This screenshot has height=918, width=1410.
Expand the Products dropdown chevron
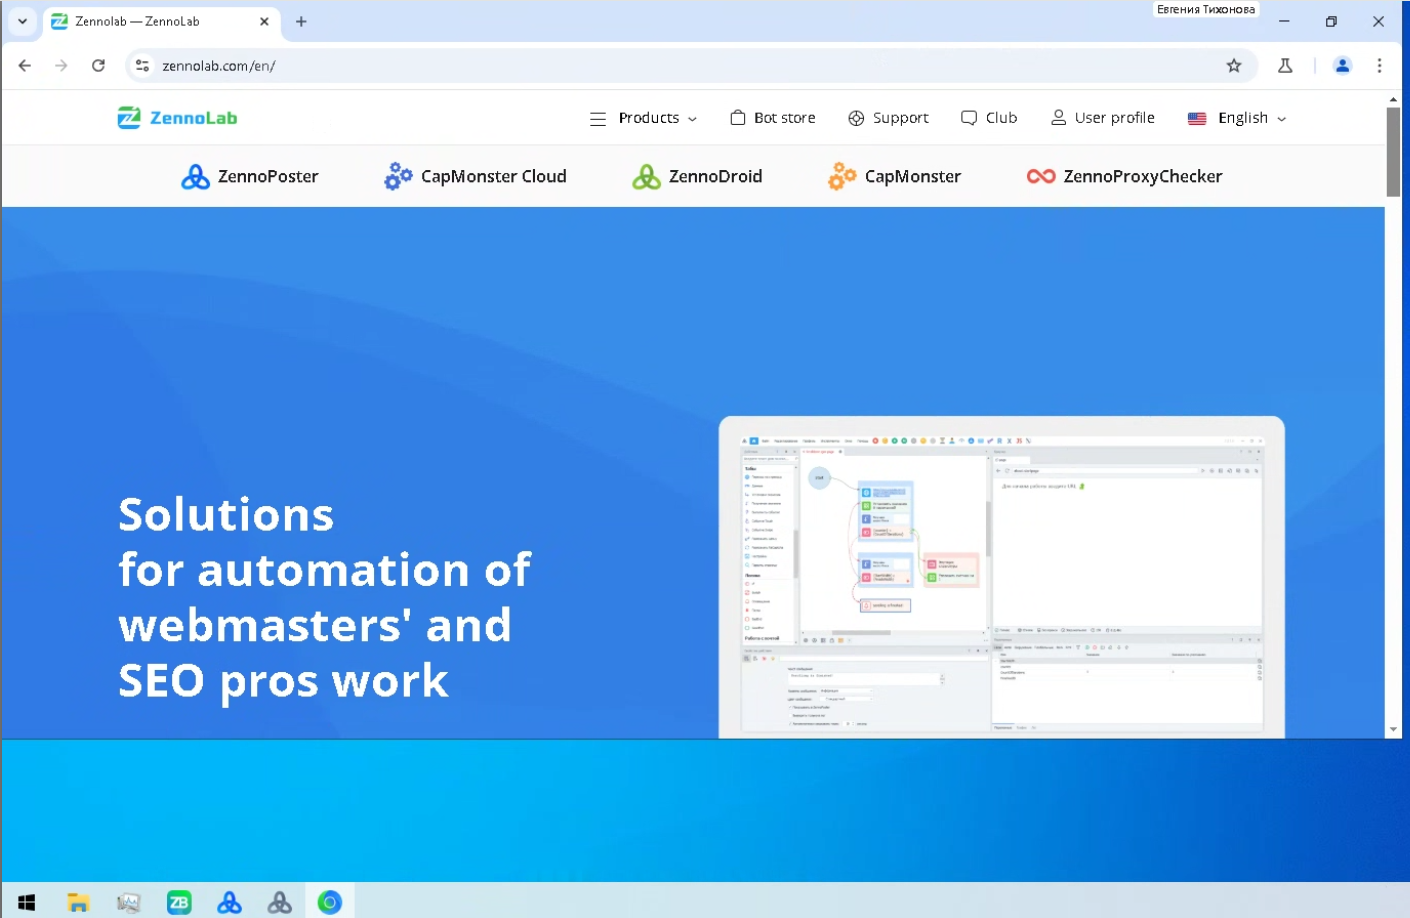(x=692, y=119)
